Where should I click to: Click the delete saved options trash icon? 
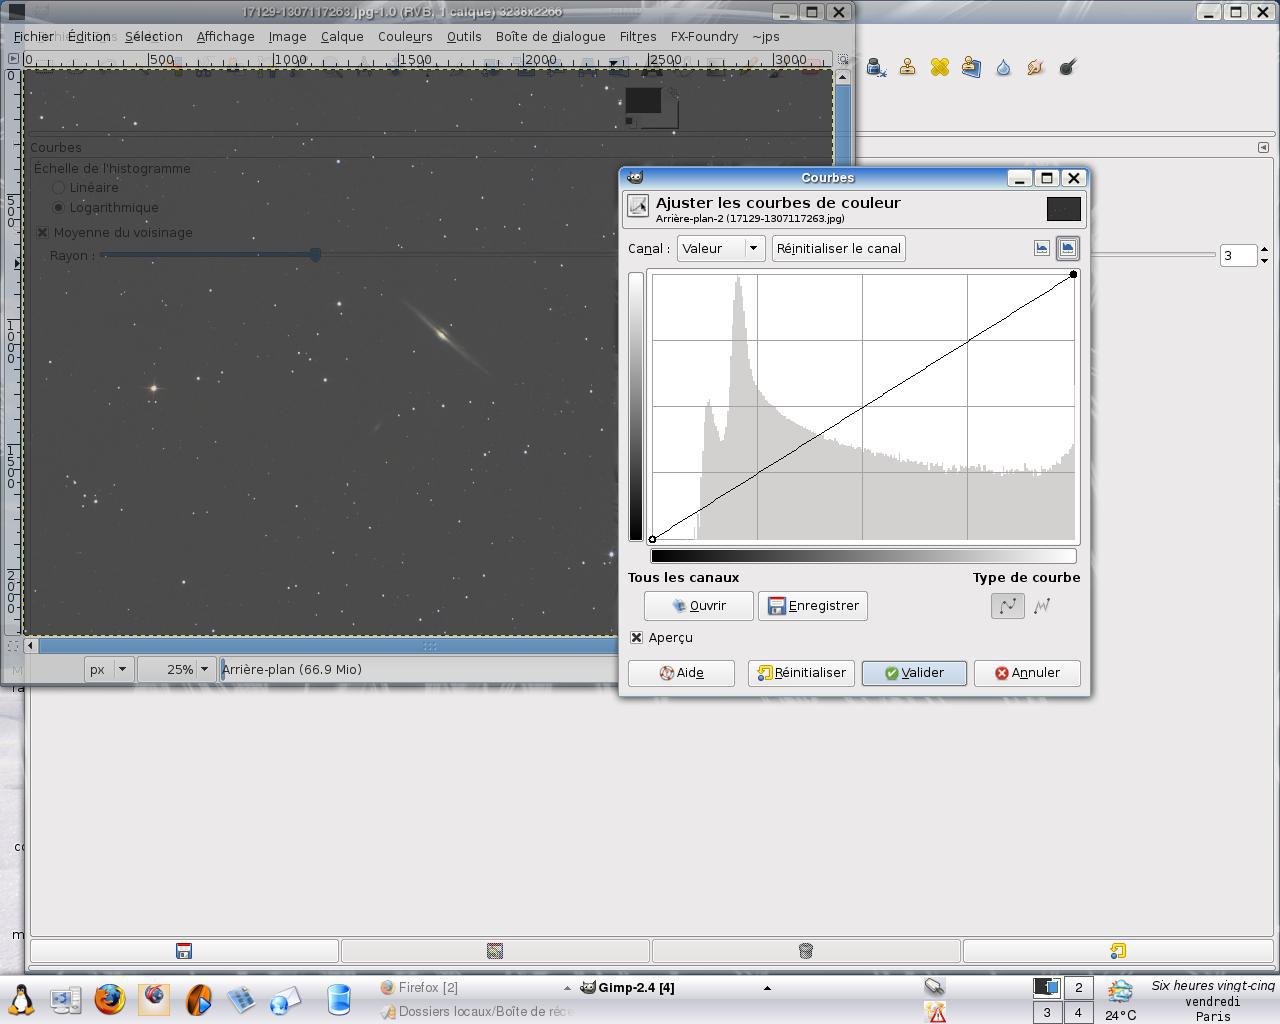click(x=806, y=951)
